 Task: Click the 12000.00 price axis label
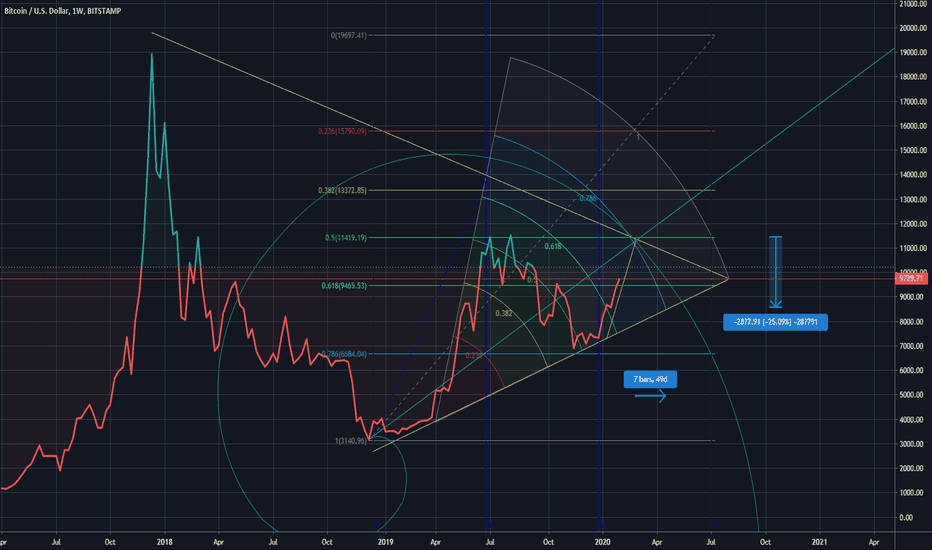click(912, 224)
